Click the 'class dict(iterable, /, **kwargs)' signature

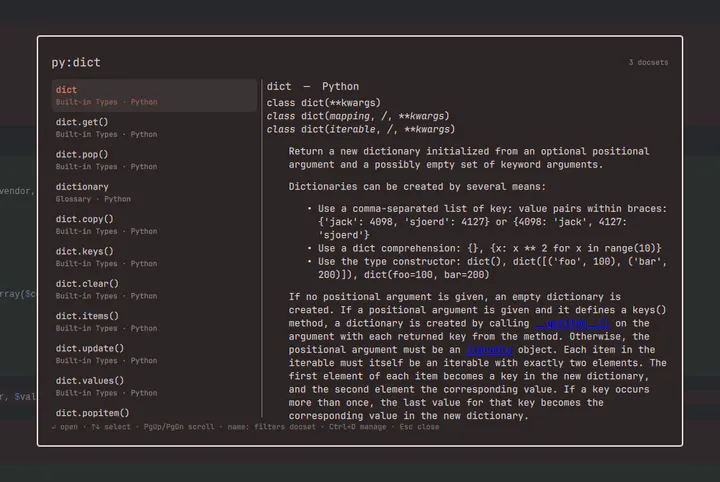(361, 129)
